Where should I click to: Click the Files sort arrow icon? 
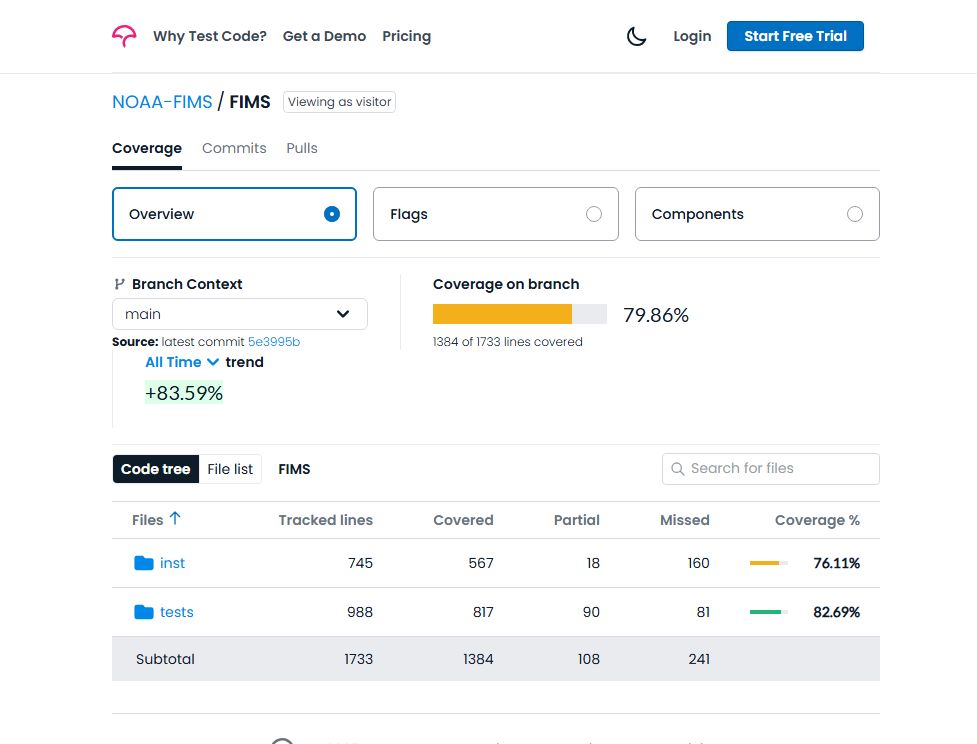175,518
